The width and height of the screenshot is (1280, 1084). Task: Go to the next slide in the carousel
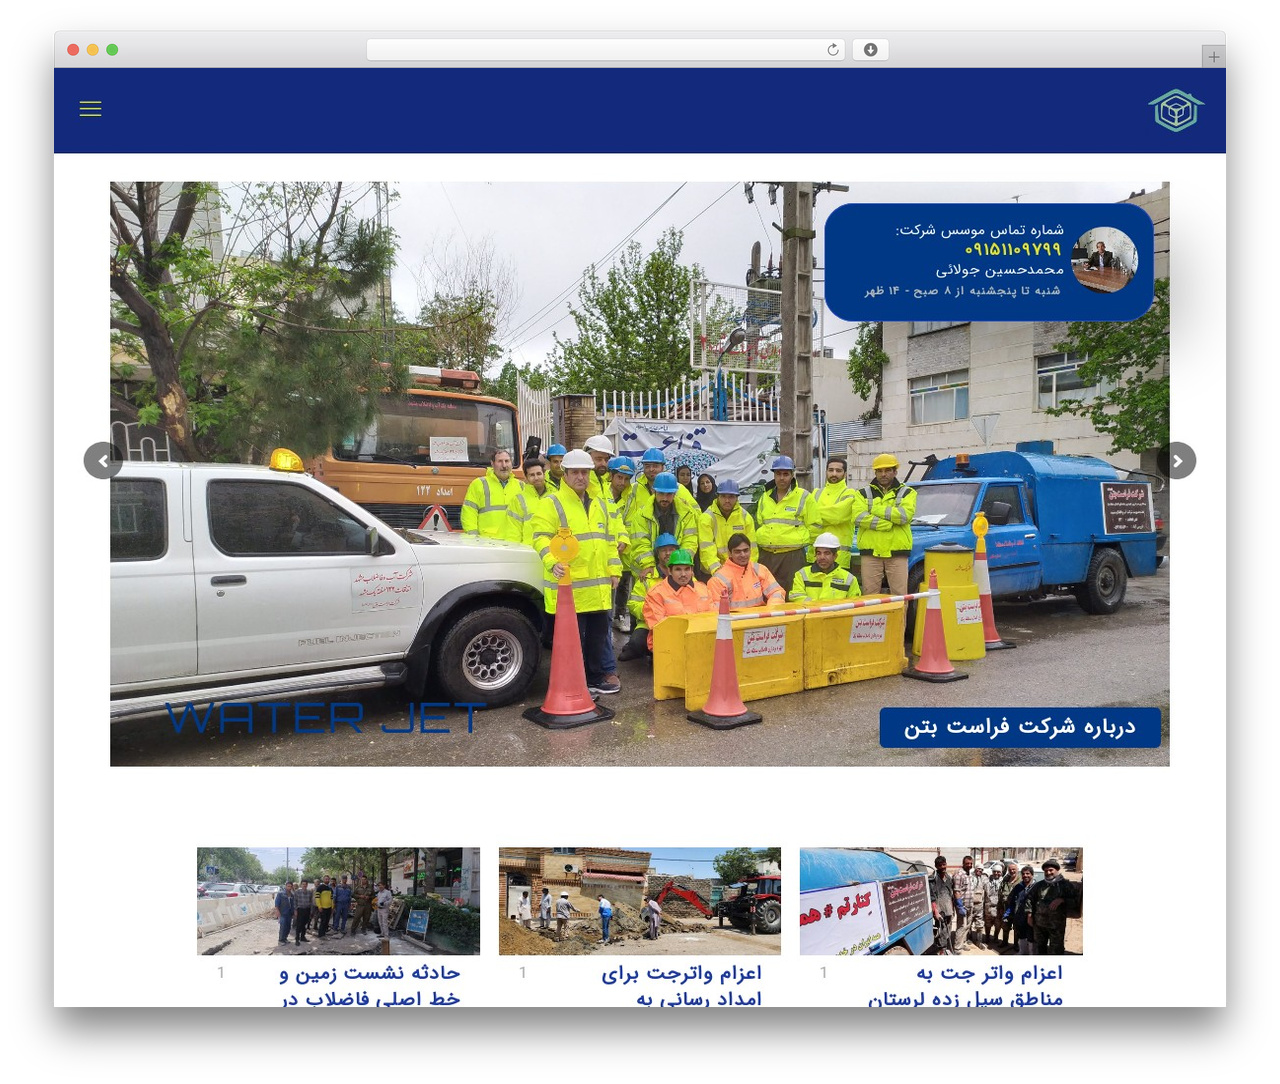pos(1177,461)
